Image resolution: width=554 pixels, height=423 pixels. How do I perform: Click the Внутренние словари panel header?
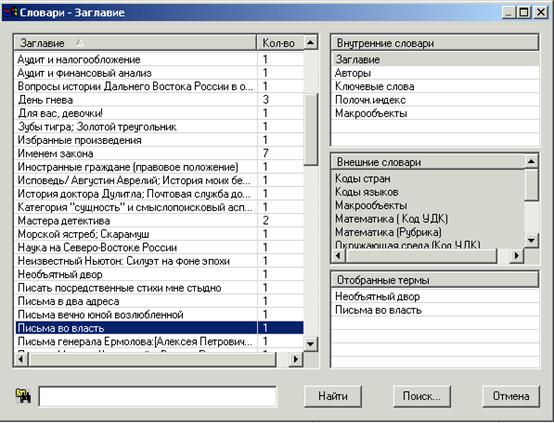[x=435, y=43]
